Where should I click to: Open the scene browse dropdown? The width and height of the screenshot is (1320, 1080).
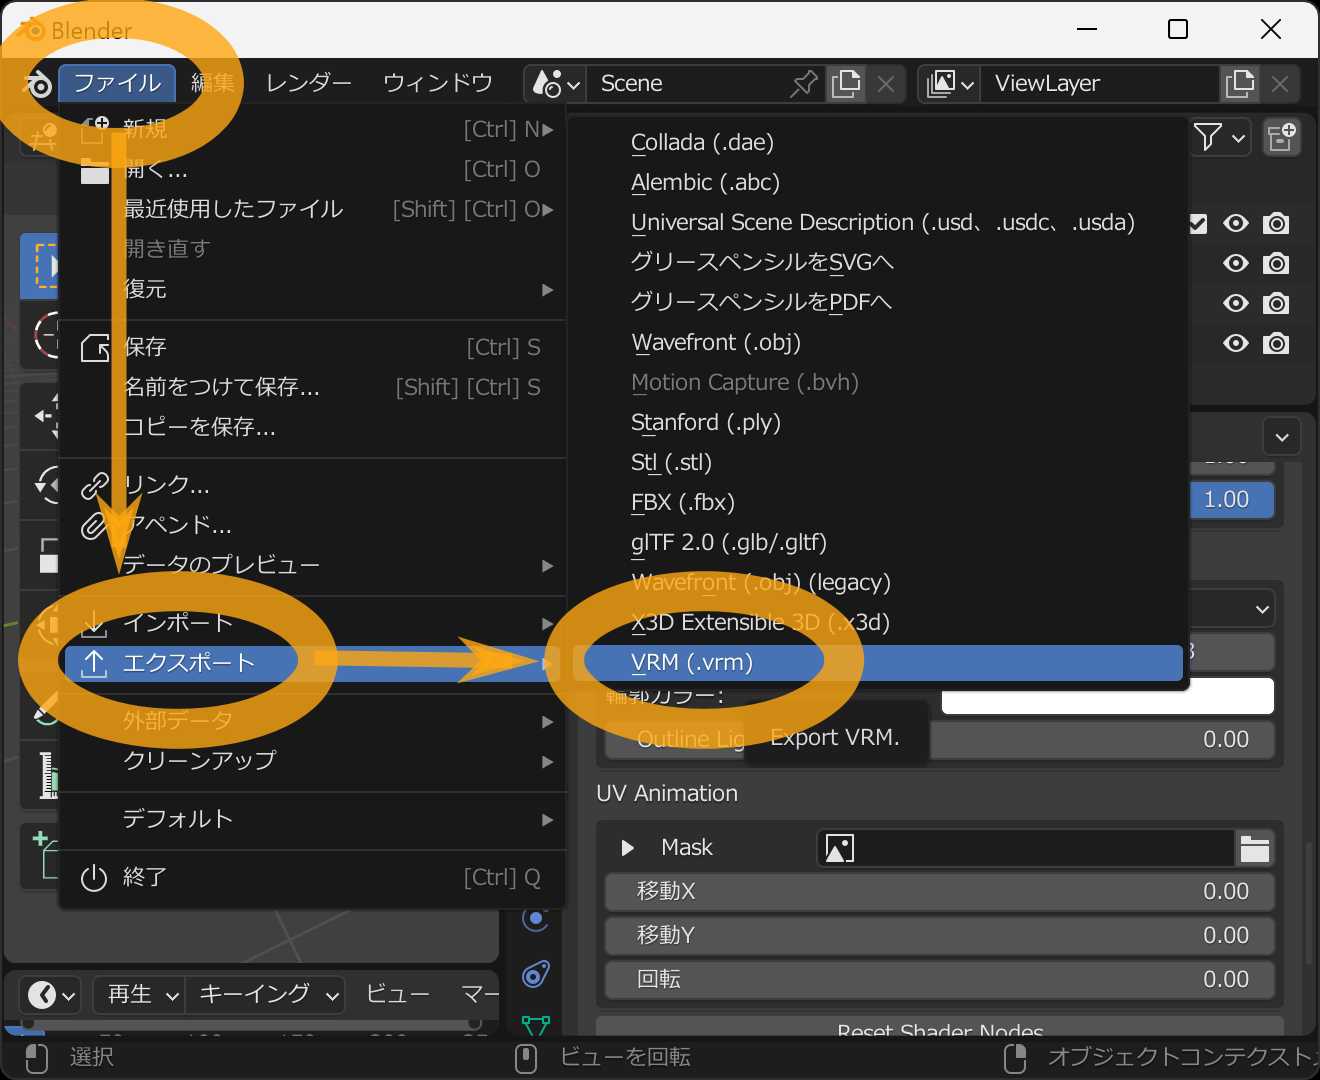point(556,84)
